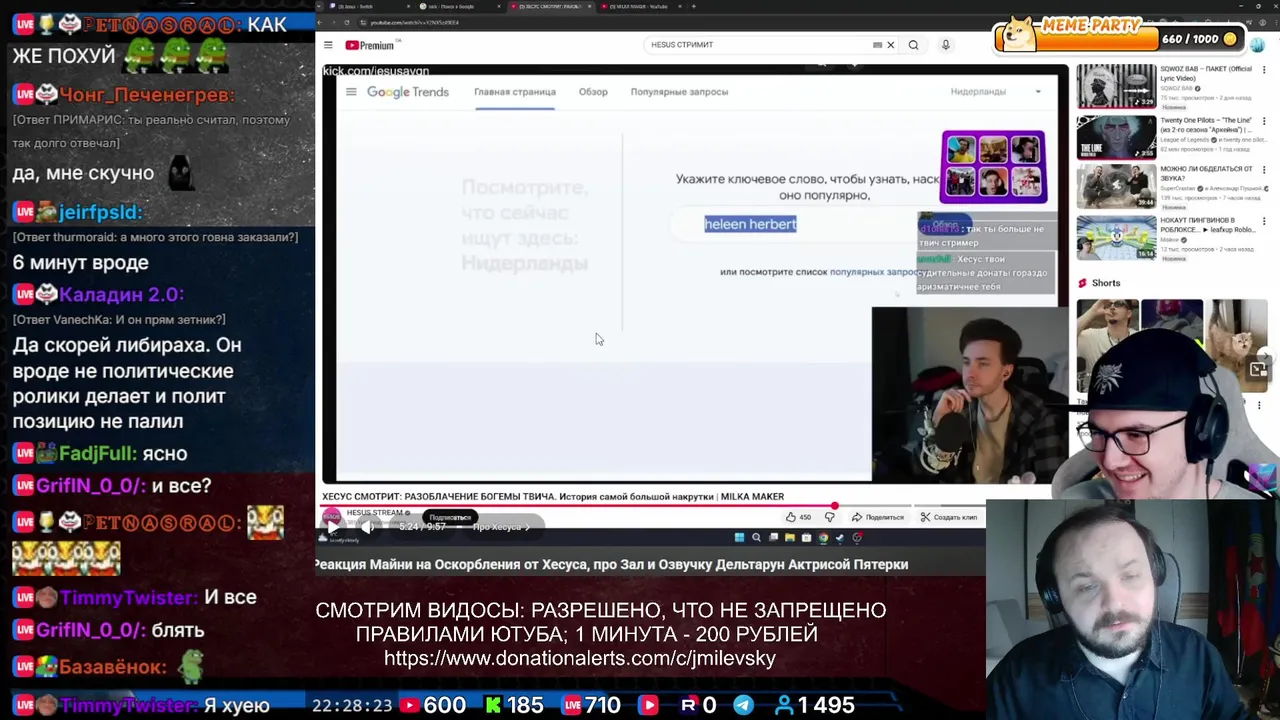
Task: Switch to MILKA MAKER YouTube browser tab
Action: click(x=640, y=6)
